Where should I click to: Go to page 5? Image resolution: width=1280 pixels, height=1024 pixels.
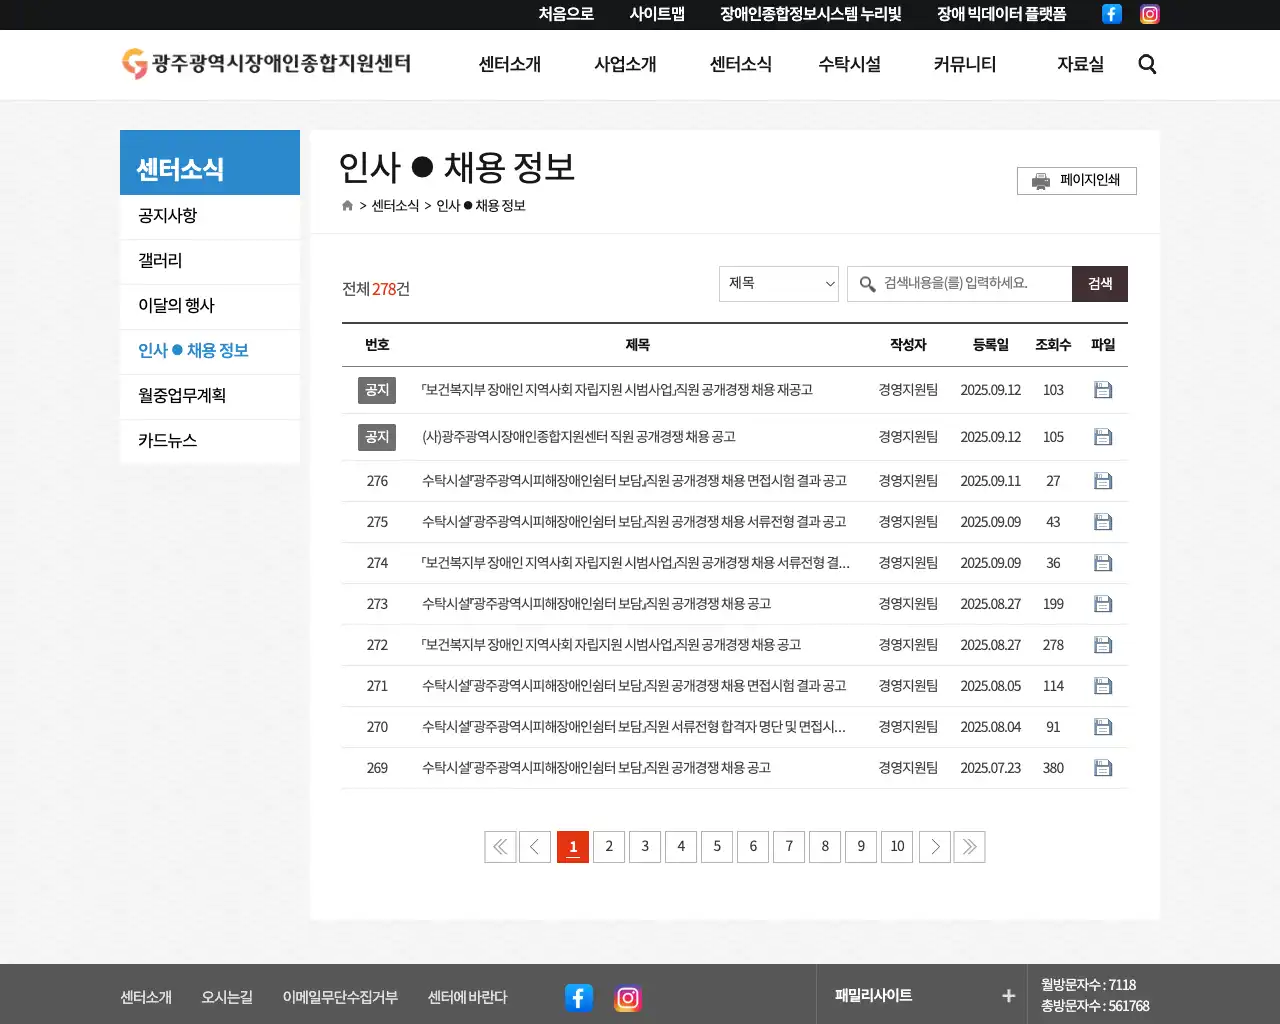[717, 847]
